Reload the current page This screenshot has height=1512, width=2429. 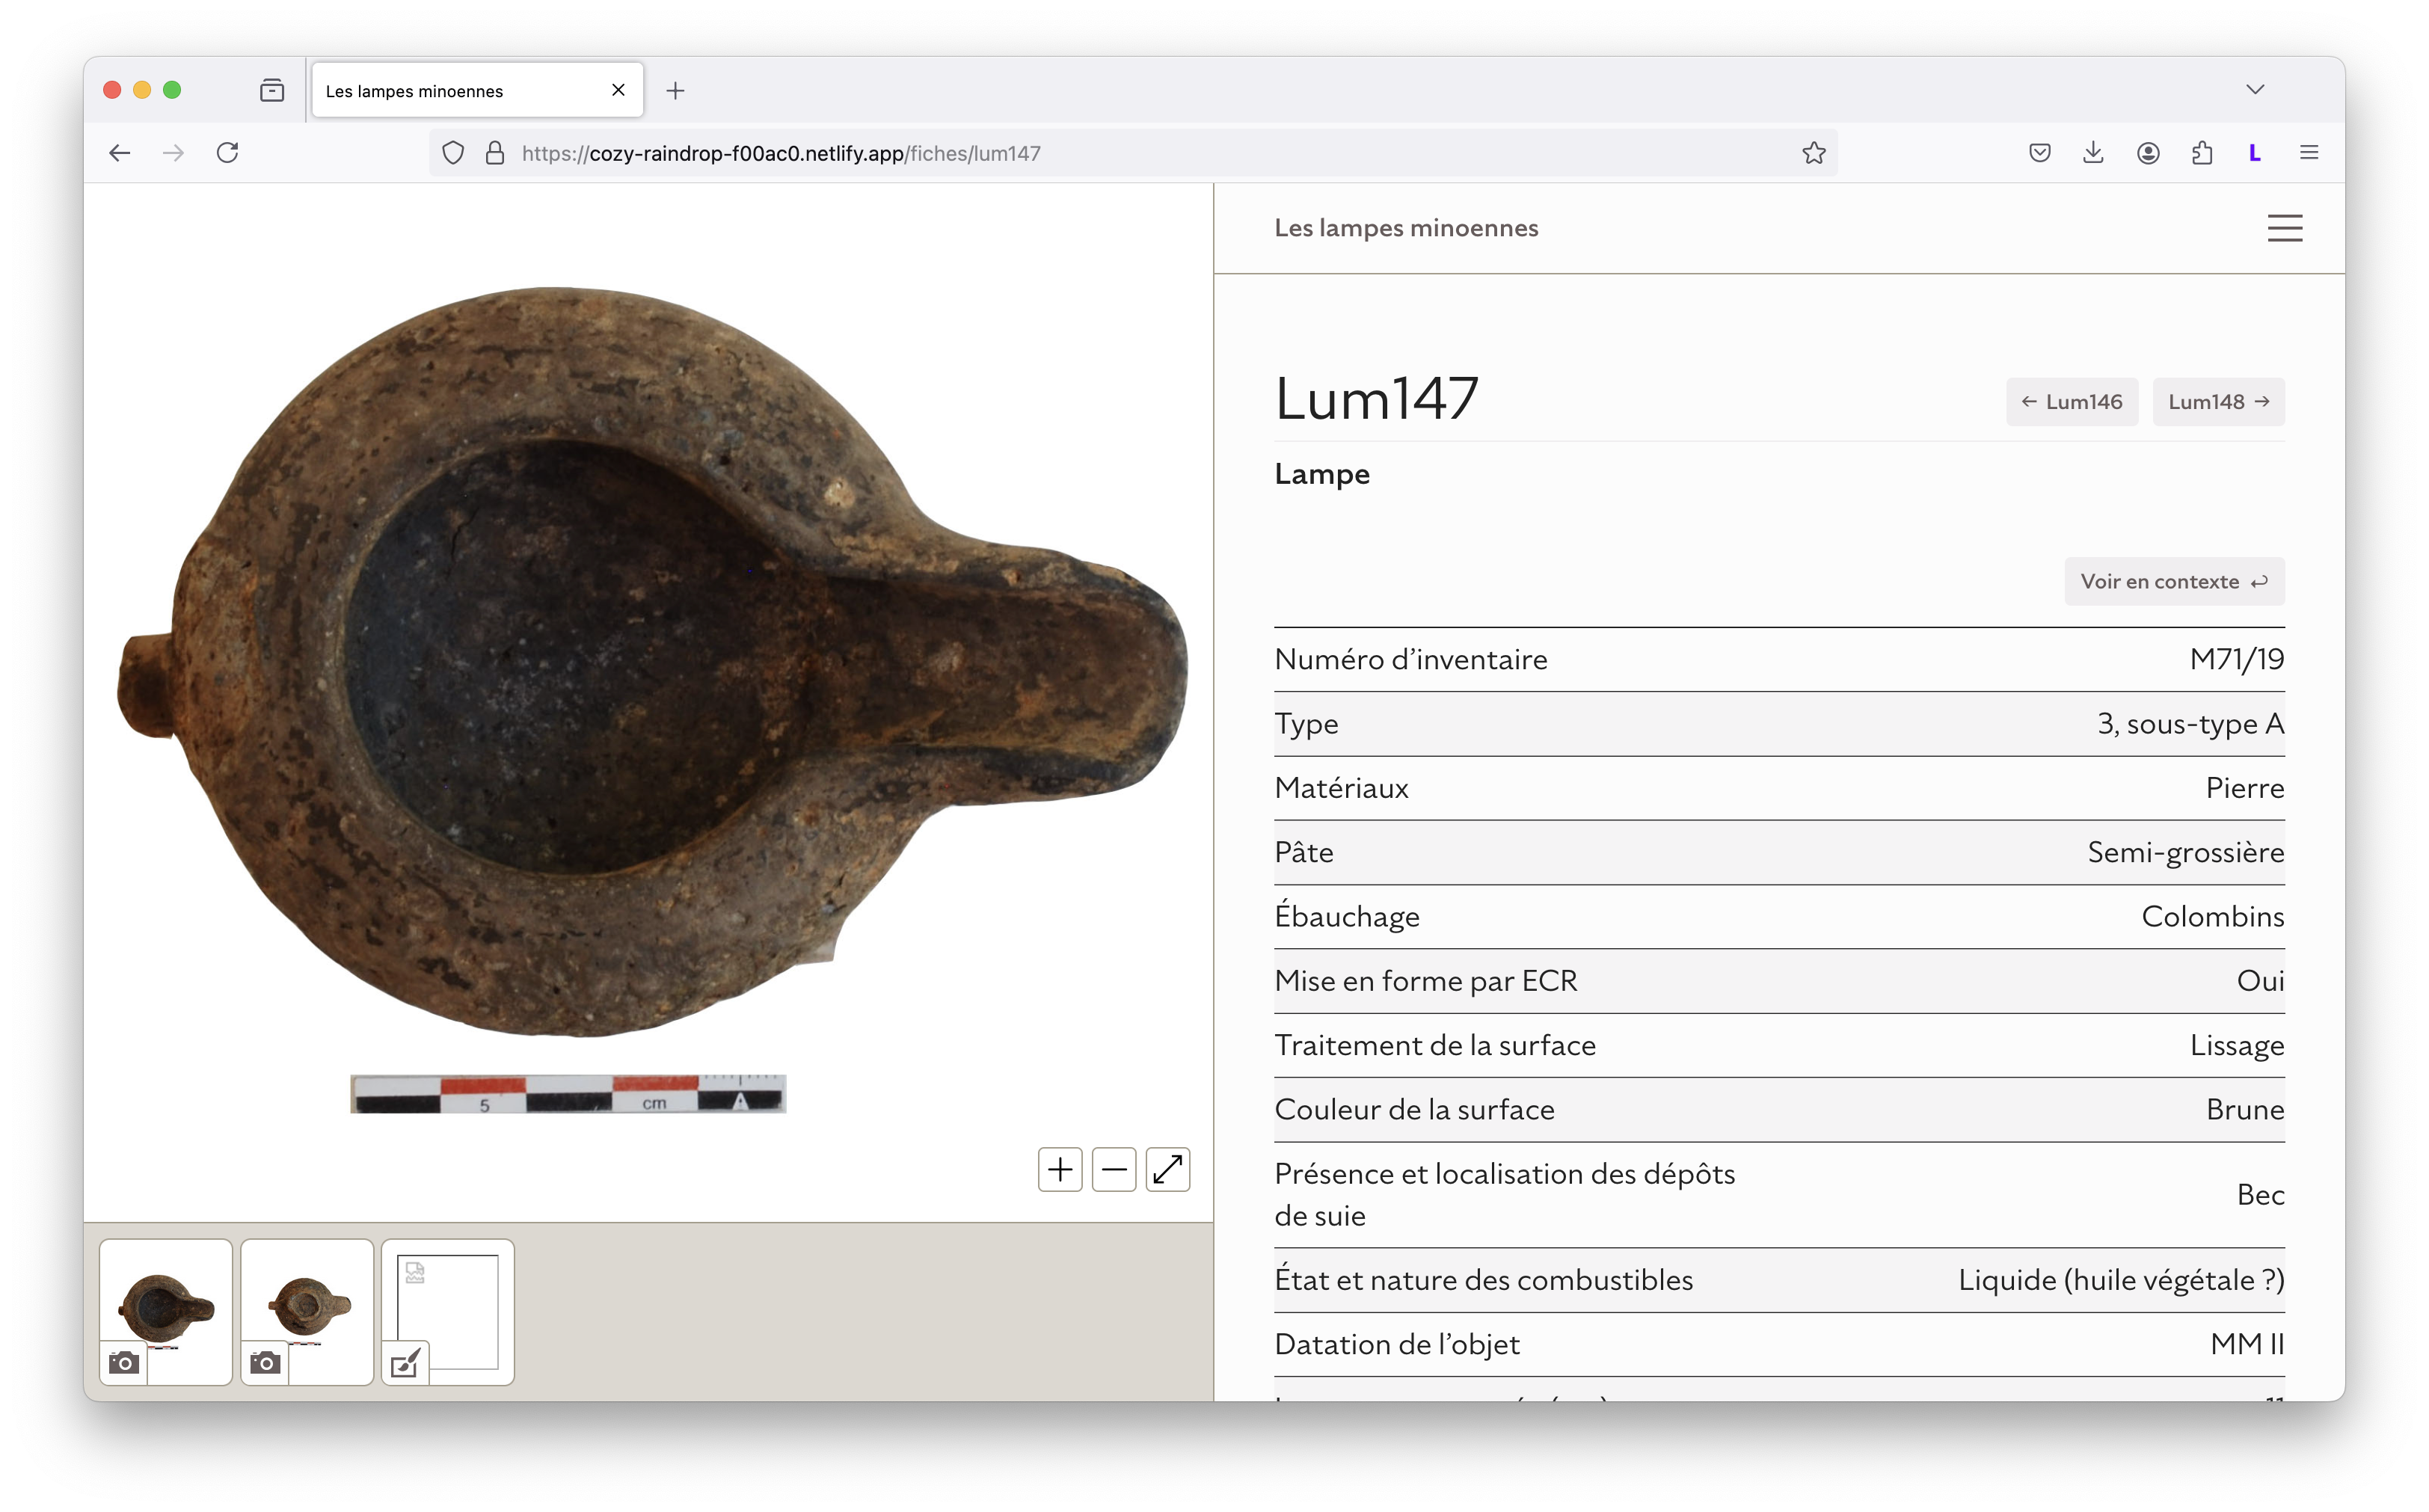228,153
